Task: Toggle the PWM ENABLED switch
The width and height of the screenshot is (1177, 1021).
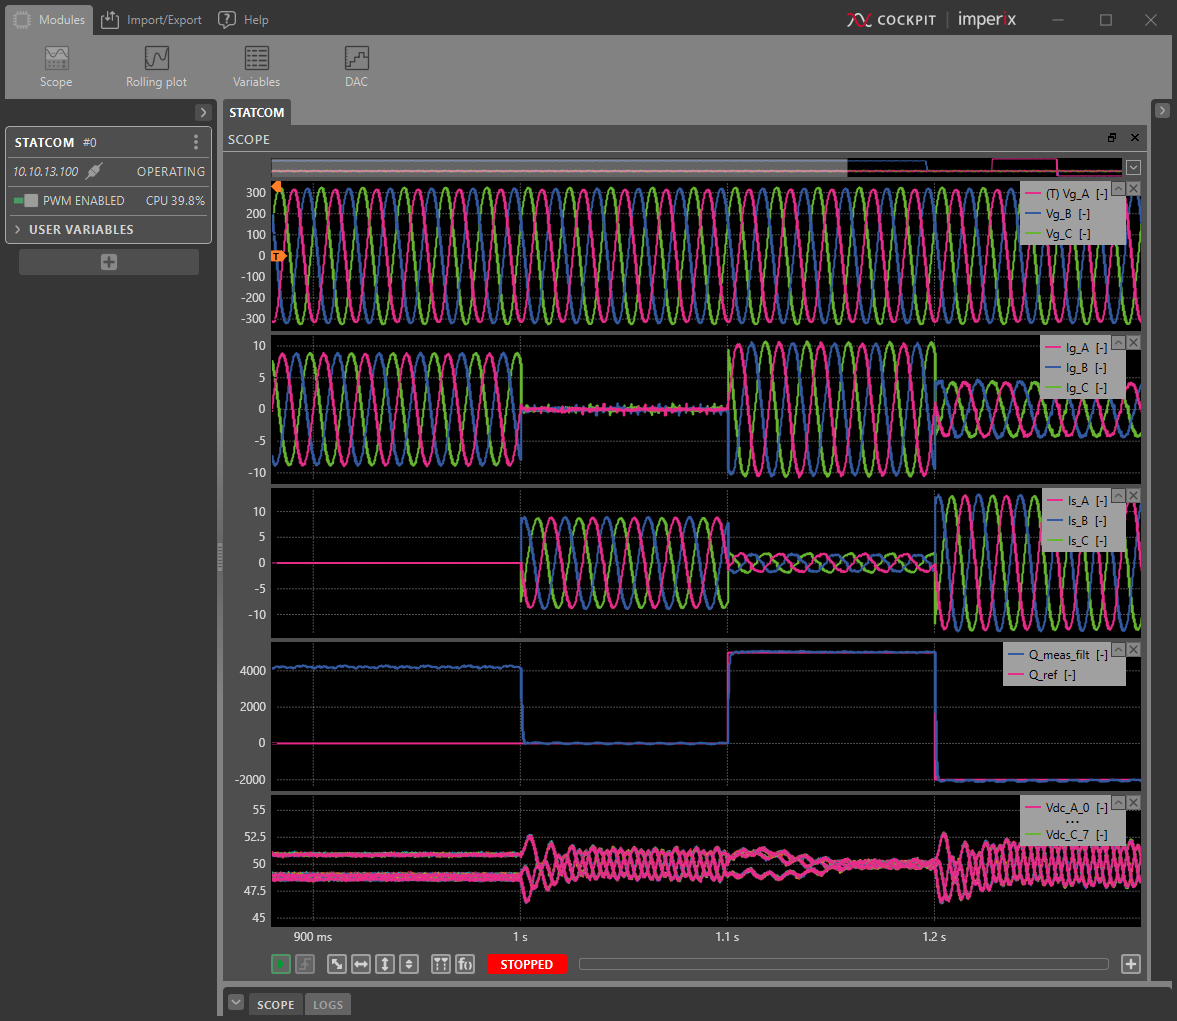Action: pyautogui.click(x=26, y=201)
